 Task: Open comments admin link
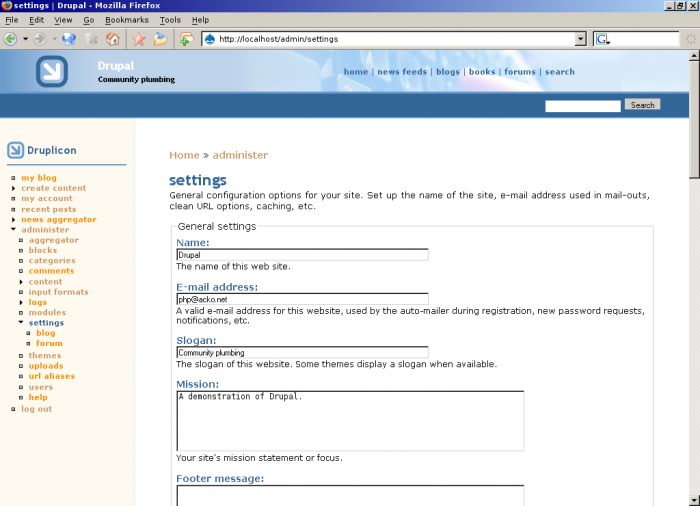click(51, 271)
